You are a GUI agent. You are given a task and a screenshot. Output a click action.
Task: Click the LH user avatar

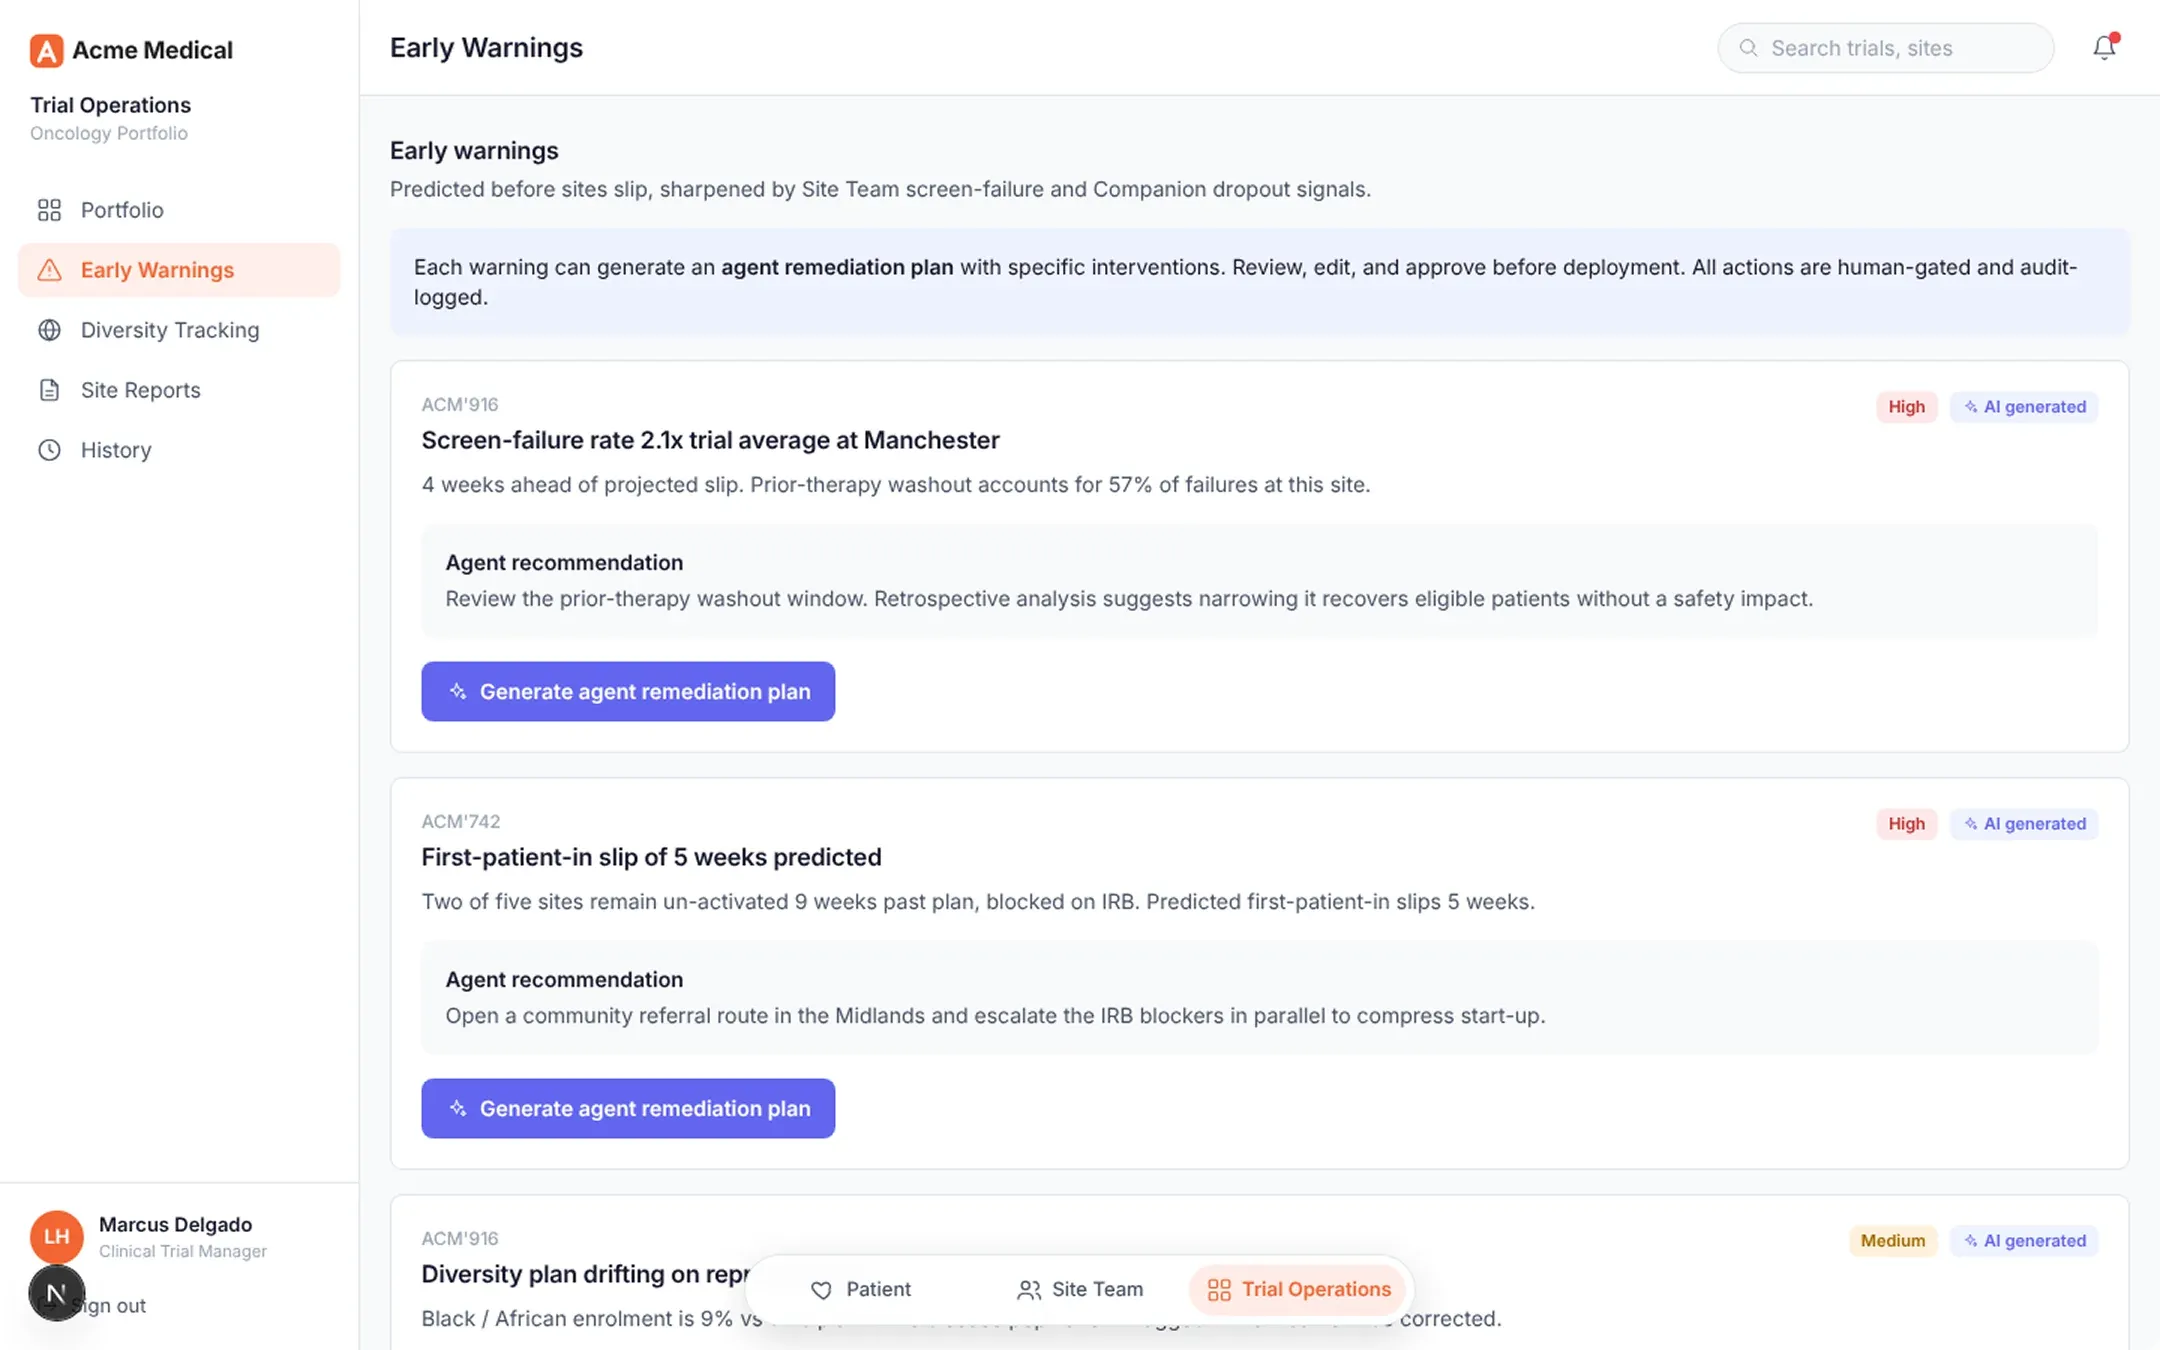pyautogui.click(x=57, y=1237)
